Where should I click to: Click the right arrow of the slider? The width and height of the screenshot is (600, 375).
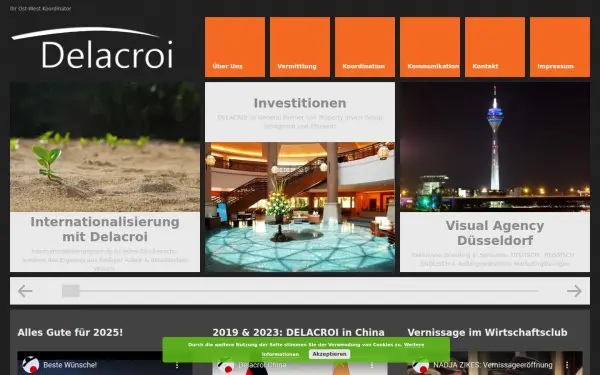(574, 291)
